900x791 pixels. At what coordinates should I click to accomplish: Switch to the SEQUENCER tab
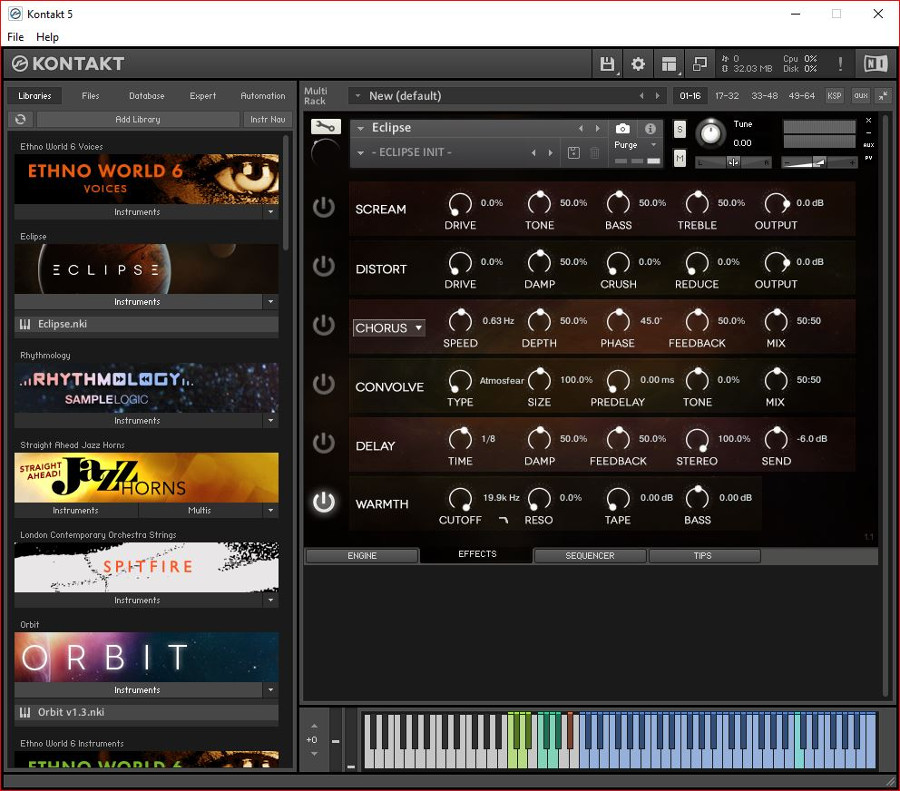click(589, 556)
